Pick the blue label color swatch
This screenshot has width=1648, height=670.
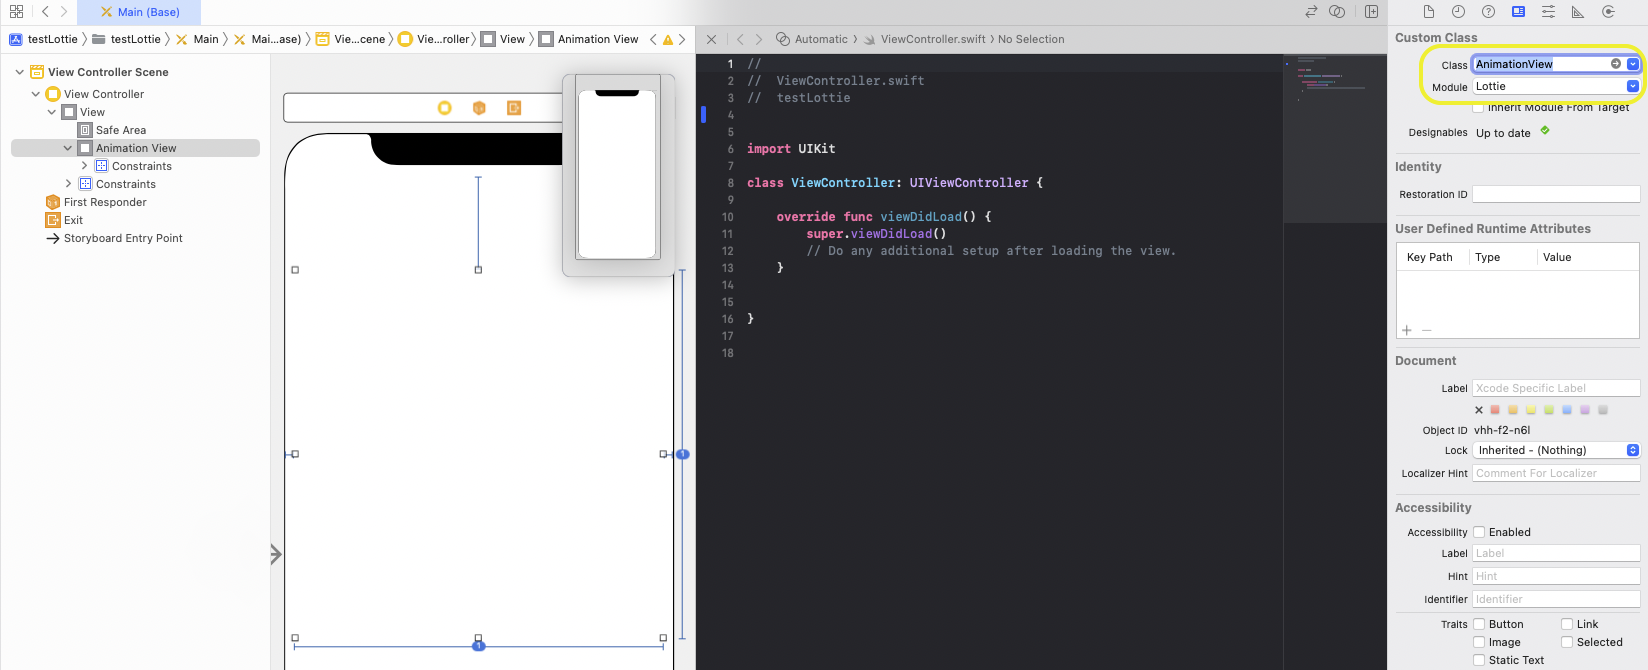1567,410
